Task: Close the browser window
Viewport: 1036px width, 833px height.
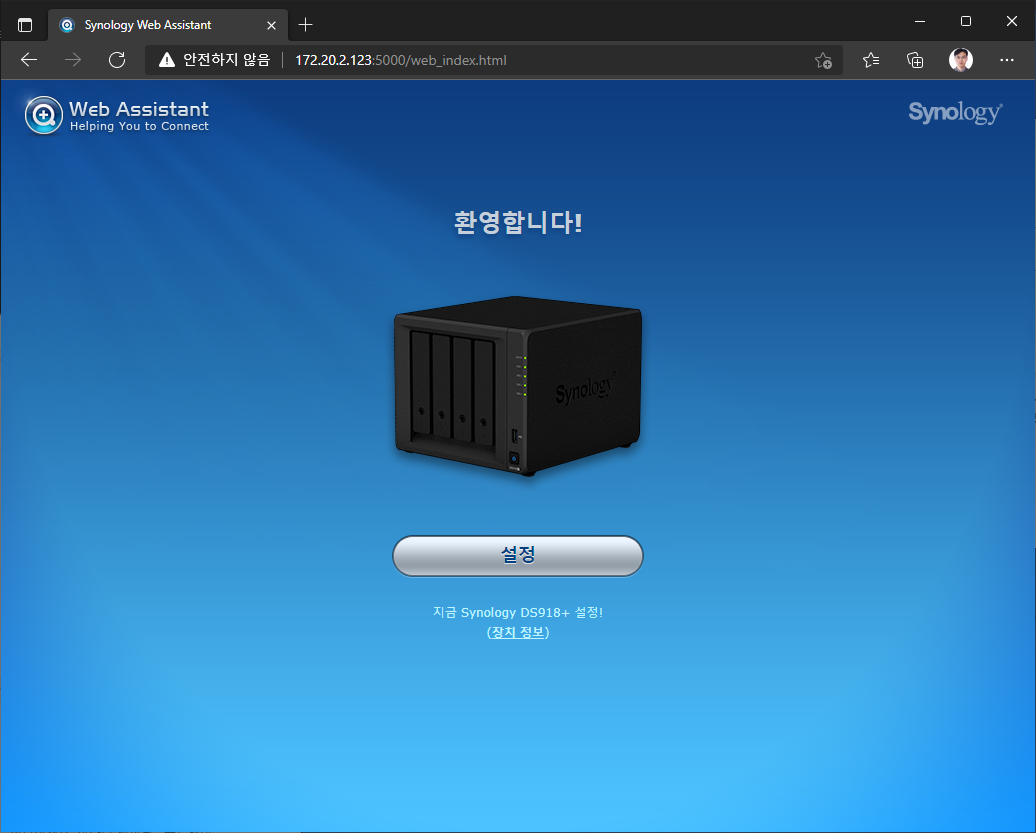Action: click(x=1012, y=21)
